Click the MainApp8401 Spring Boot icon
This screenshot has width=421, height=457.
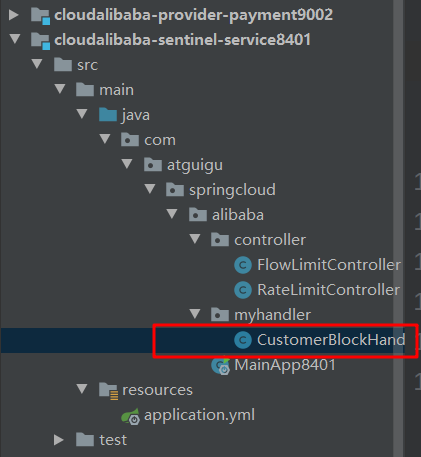[221, 366]
